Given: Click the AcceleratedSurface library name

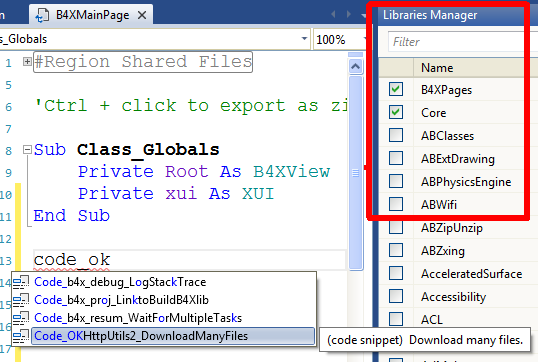Looking at the screenshot, I should tap(471, 274).
